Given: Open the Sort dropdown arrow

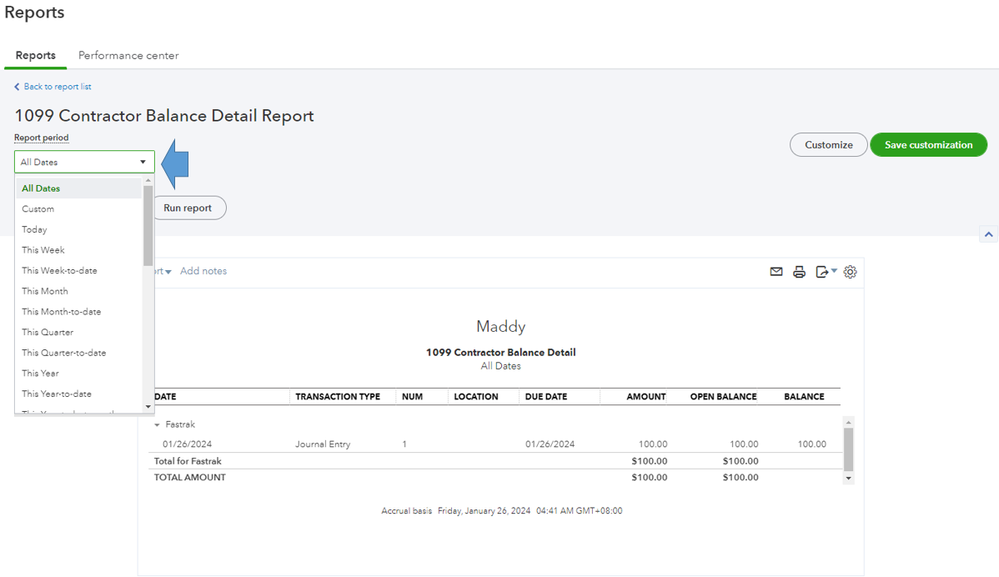Looking at the screenshot, I should (167, 272).
